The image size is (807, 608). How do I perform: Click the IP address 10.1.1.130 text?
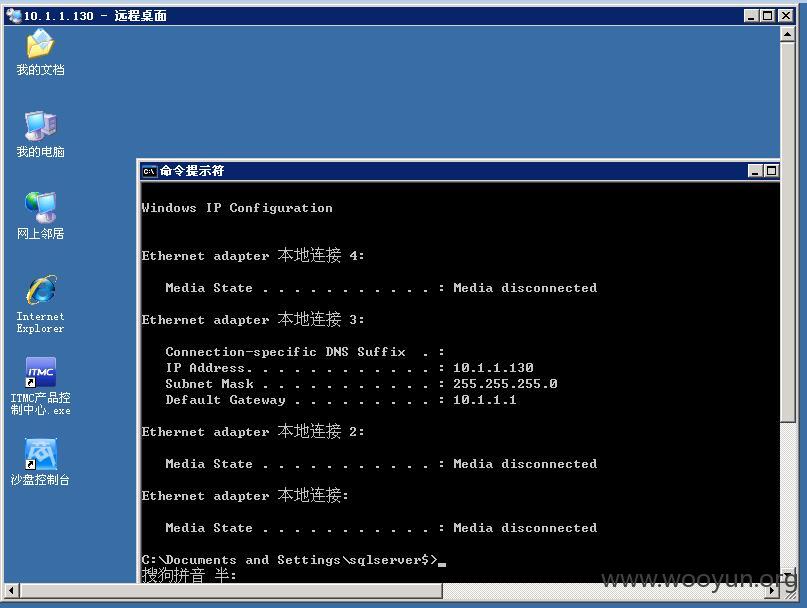pos(493,368)
